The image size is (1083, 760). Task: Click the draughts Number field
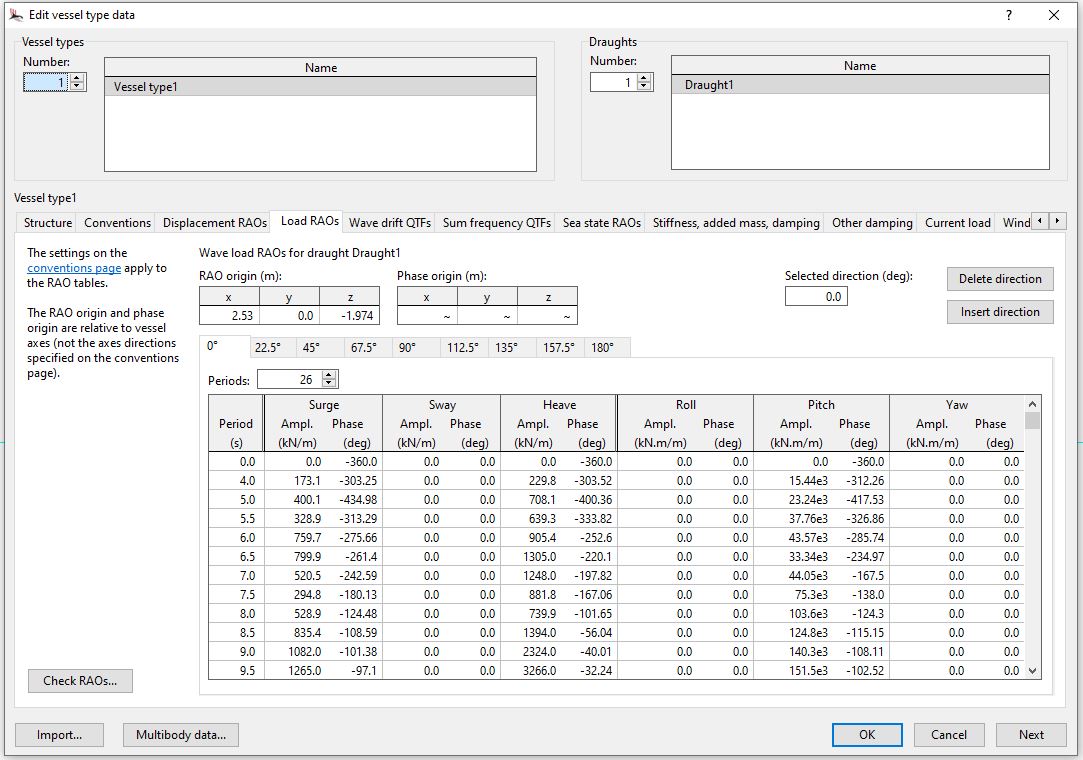[613, 82]
